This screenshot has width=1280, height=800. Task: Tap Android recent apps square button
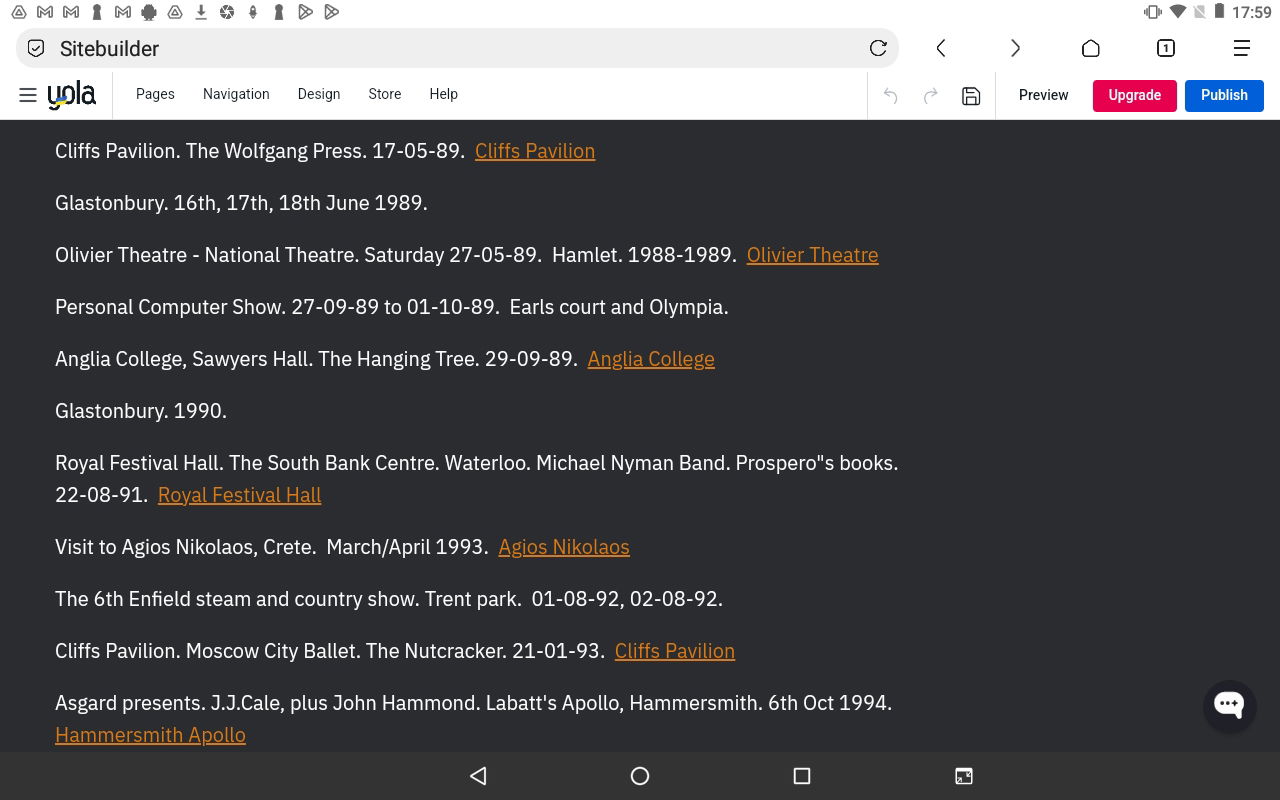tap(801, 776)
